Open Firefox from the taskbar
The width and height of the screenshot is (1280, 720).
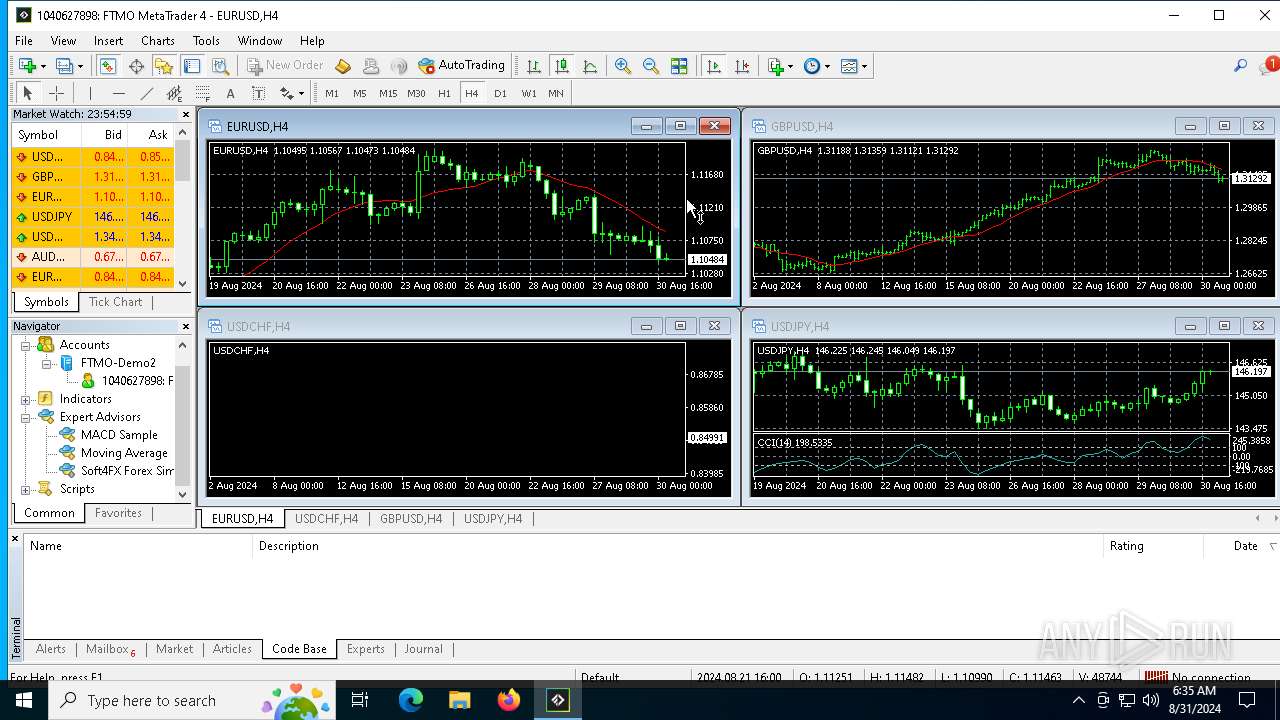[509, 700]
